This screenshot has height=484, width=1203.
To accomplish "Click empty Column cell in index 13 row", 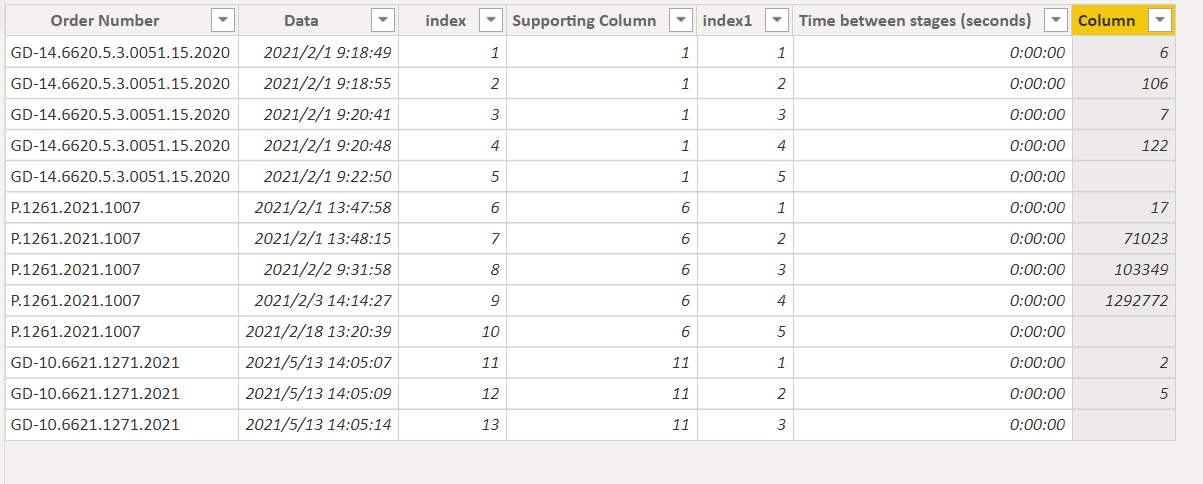I will pyautogui.click(x=1124, y=424).
